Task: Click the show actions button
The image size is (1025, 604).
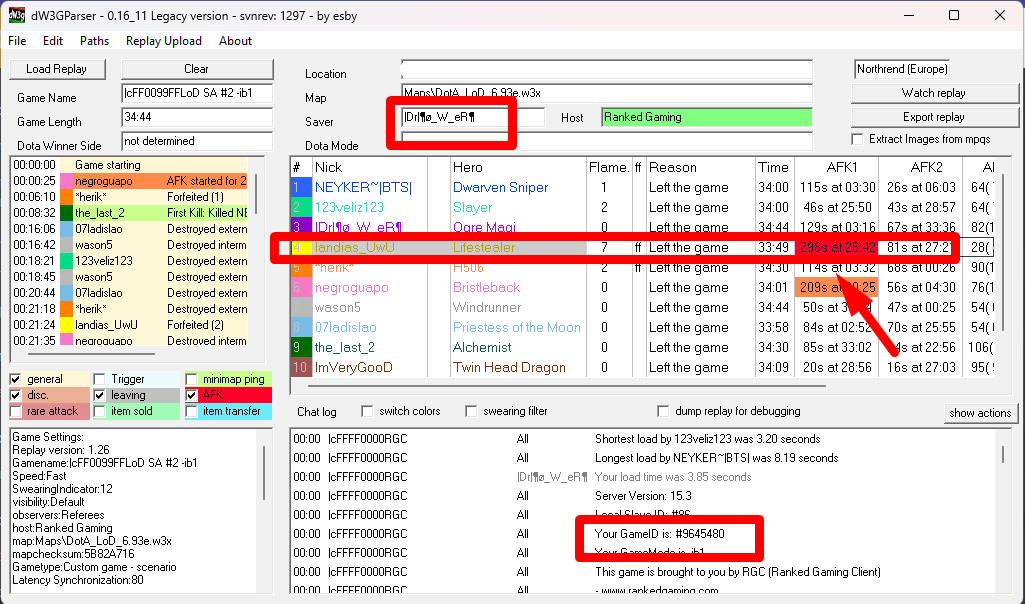Action: (x=980, y=413)
